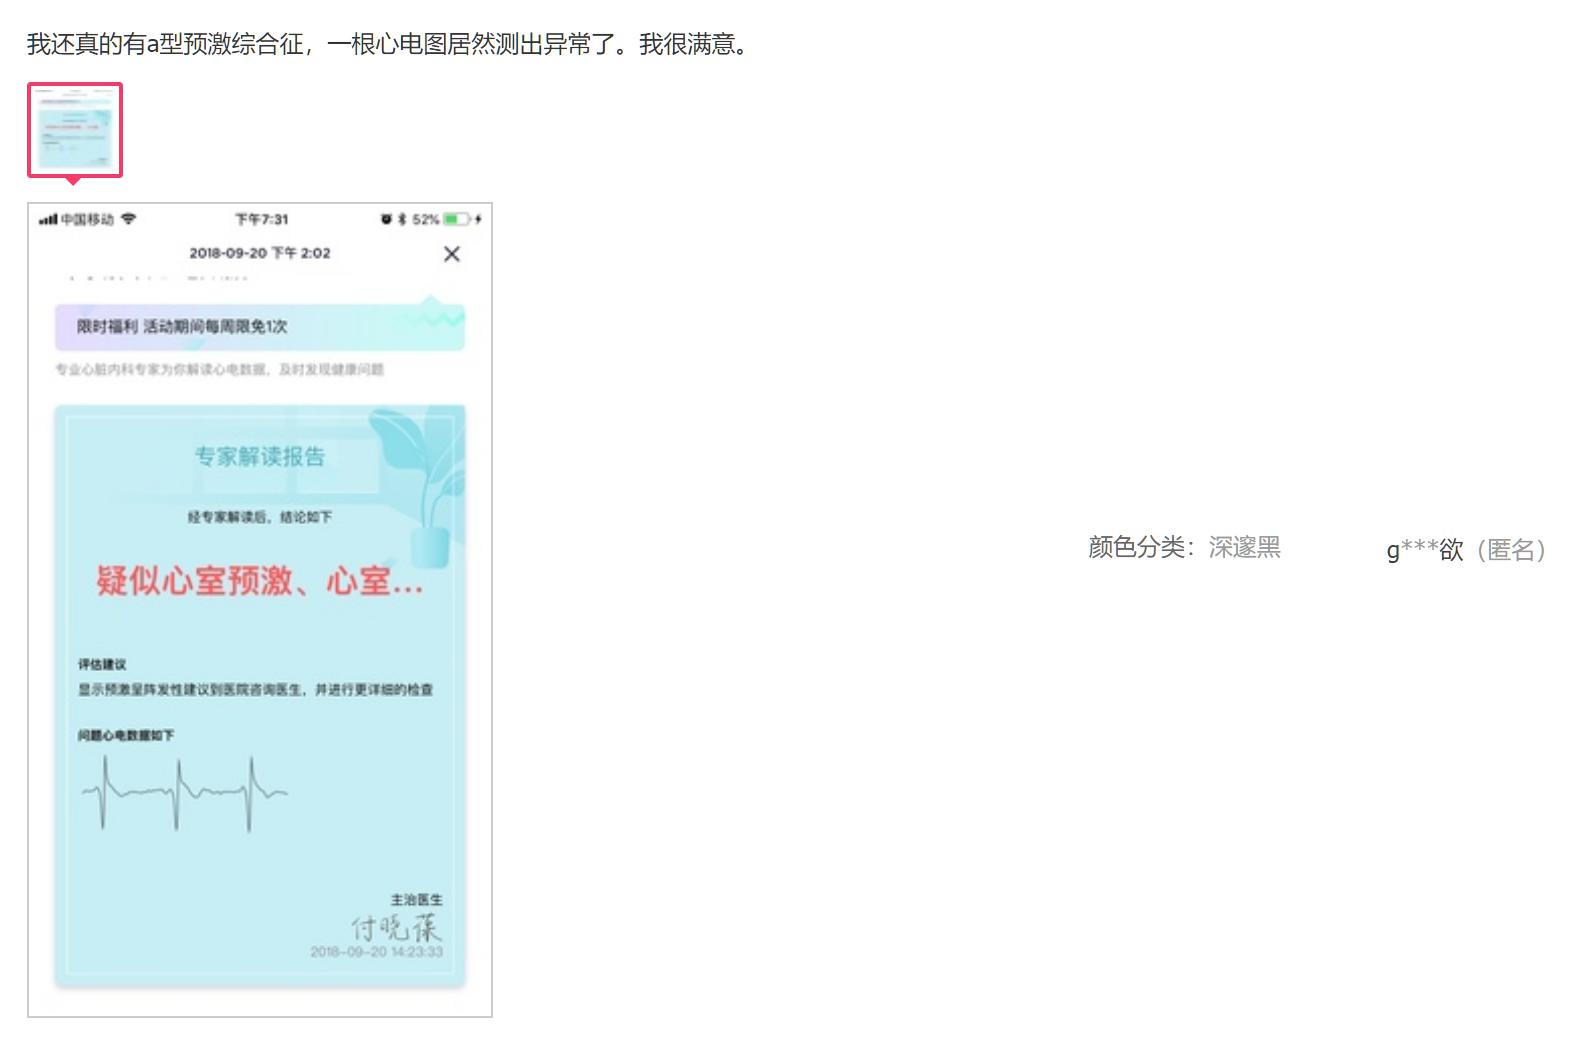Click the 专家解读报告 heading
Image resolution: width=1591 pixels, height=1038 pixels.
click(260, 457)
